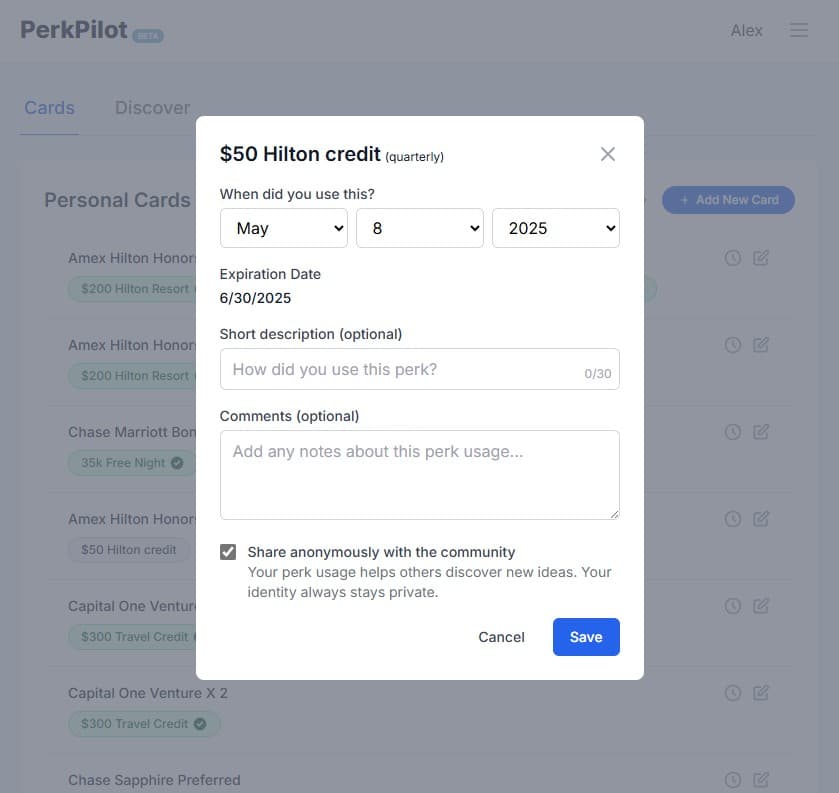The image size is (839, 793).
Task: Click edit icon for Capital One Venture X 2
Action: click(x=761, y=693)
